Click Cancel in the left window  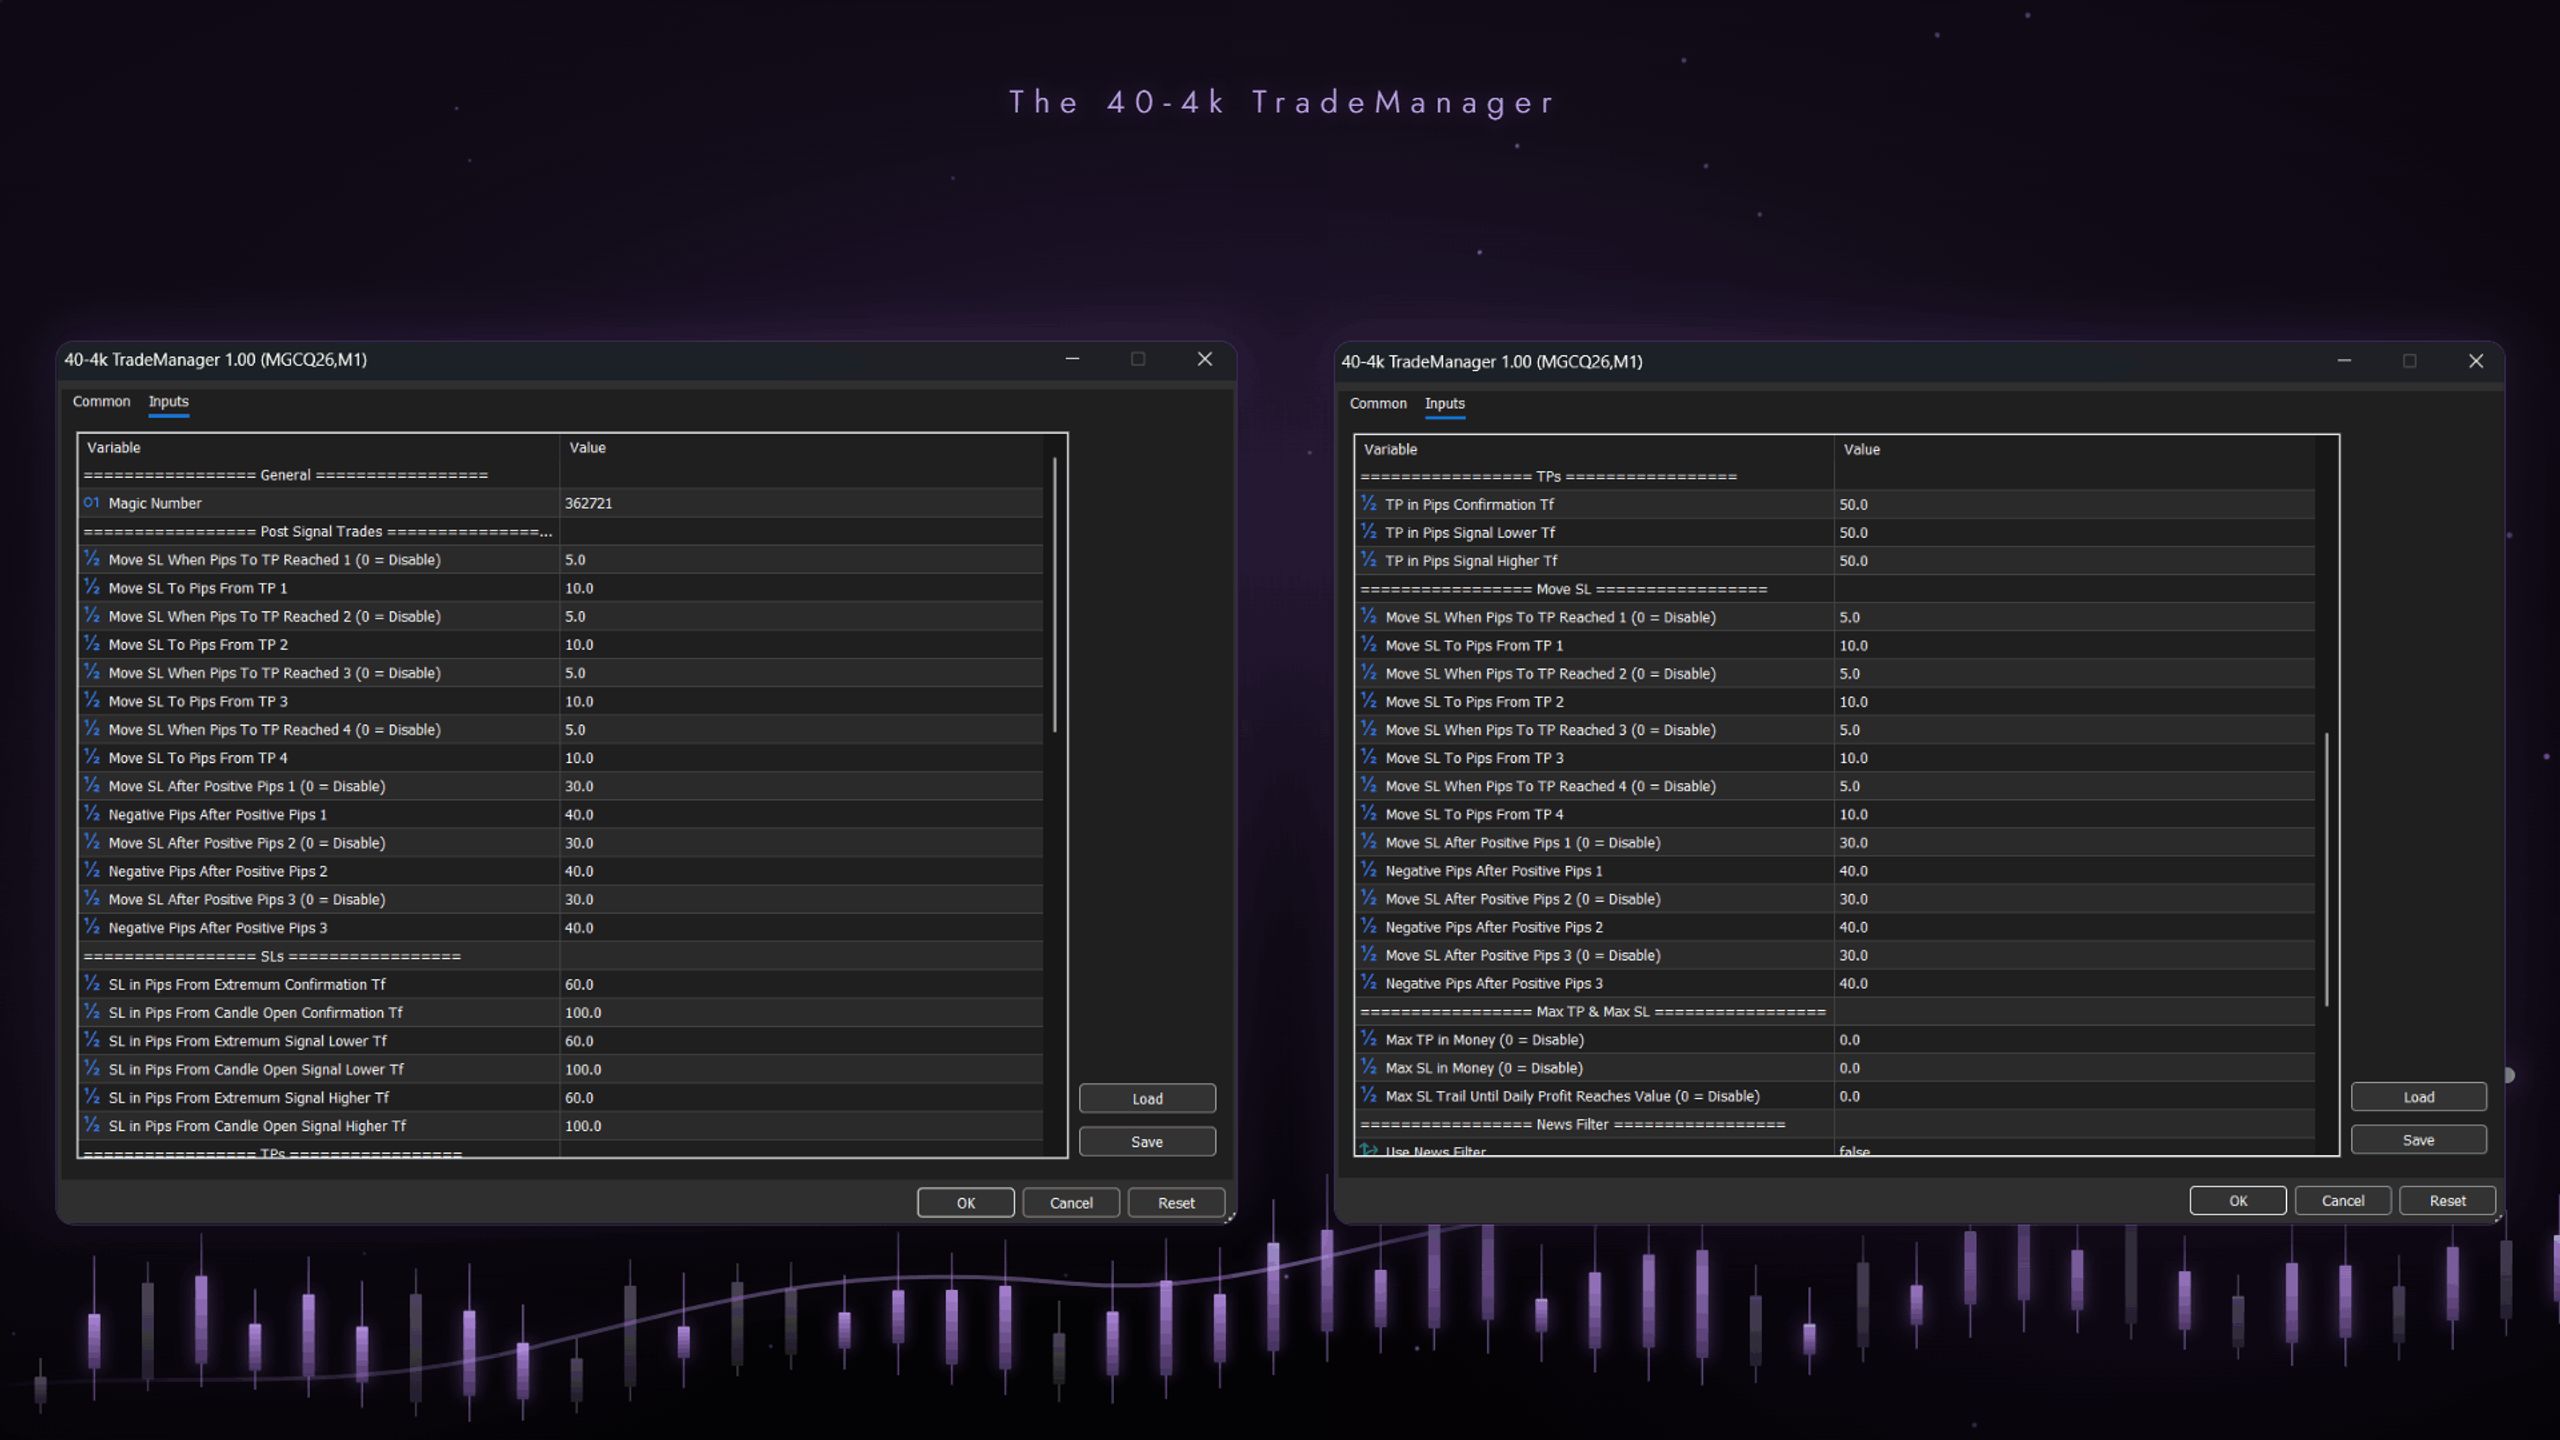pos(1071,1203)
